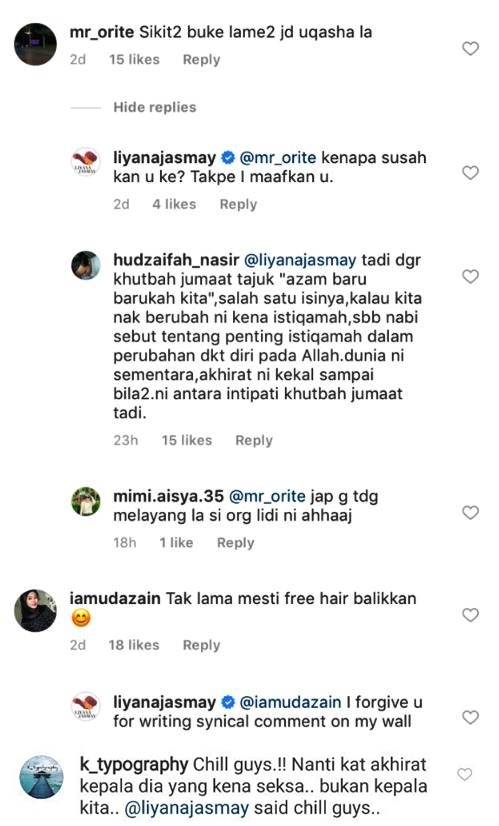Open hudzaifah_nasir's username link
This screenshot has height=826, width=499.
176,260
